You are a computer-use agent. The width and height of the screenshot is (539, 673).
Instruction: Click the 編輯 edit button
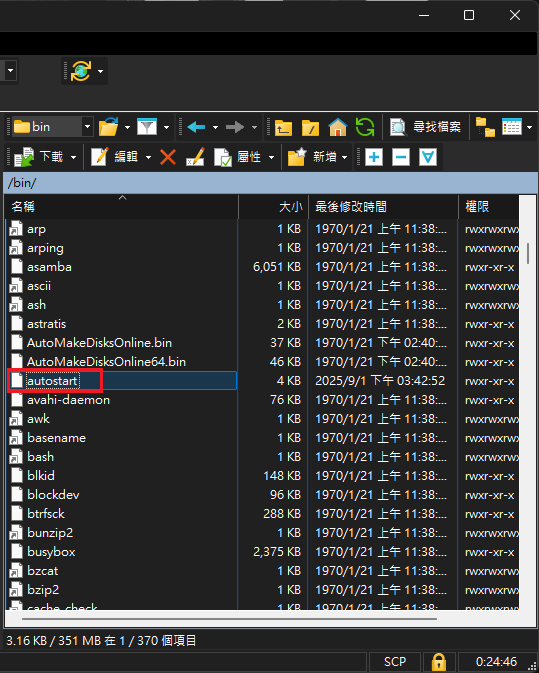(115, 157)
